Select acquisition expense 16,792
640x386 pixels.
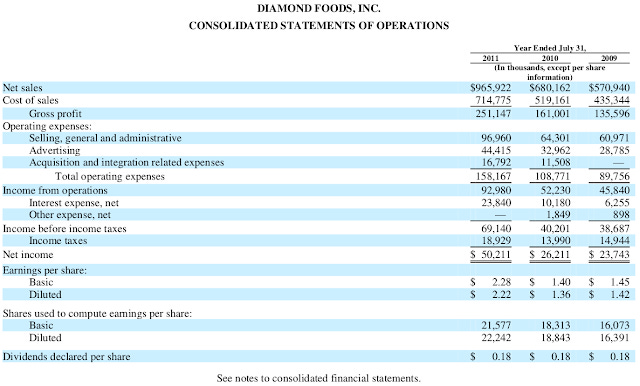coord(496,162)
